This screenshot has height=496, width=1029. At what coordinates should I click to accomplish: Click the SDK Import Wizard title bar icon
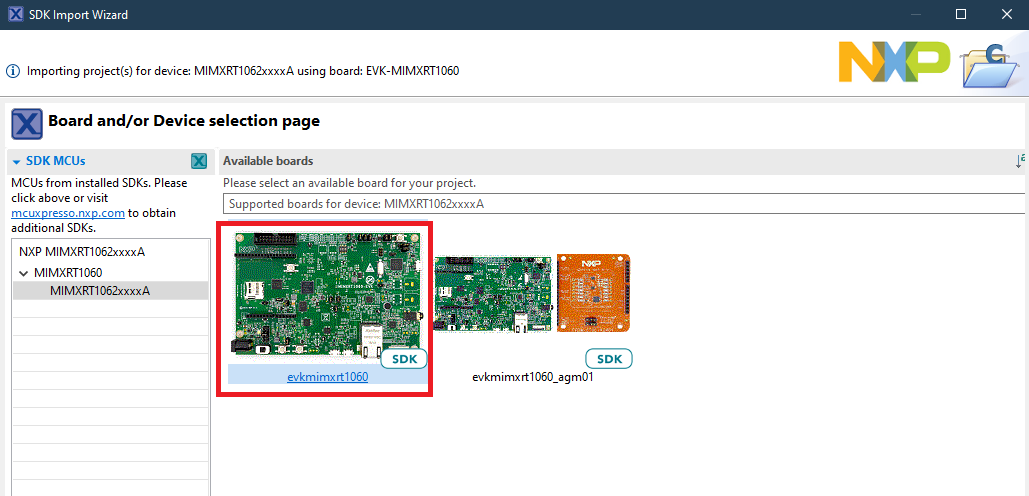coord(16,15)
